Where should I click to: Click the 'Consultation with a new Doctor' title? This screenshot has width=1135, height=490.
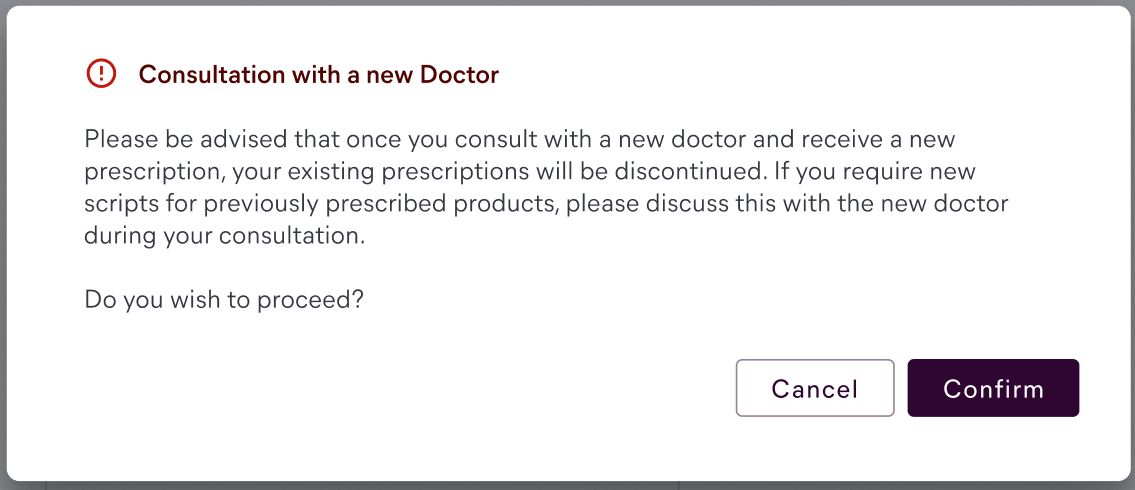click(318, 74)
